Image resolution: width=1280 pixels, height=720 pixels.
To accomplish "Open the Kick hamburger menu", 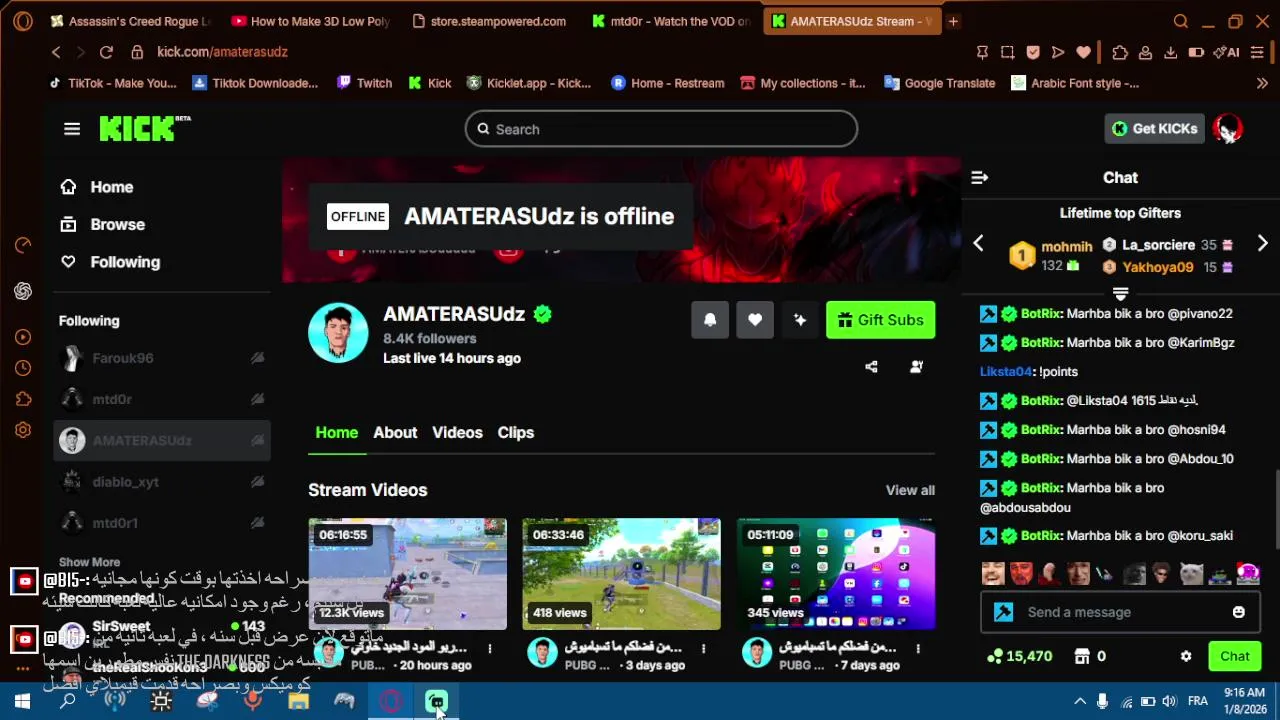I will 72,129.
